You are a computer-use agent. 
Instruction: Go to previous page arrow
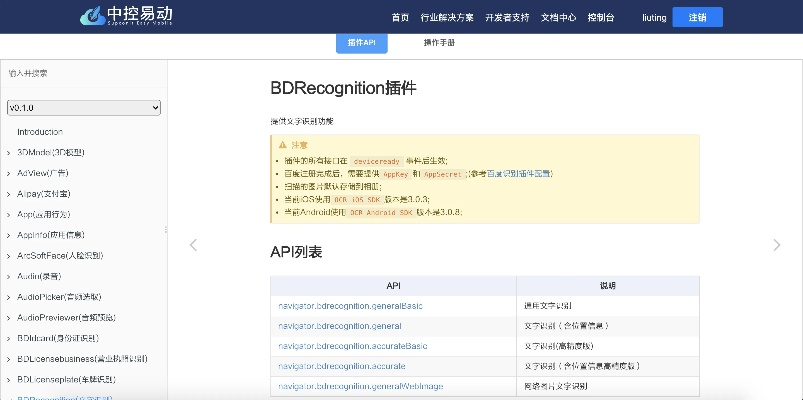pyautogui.click(x=193, y=245)
